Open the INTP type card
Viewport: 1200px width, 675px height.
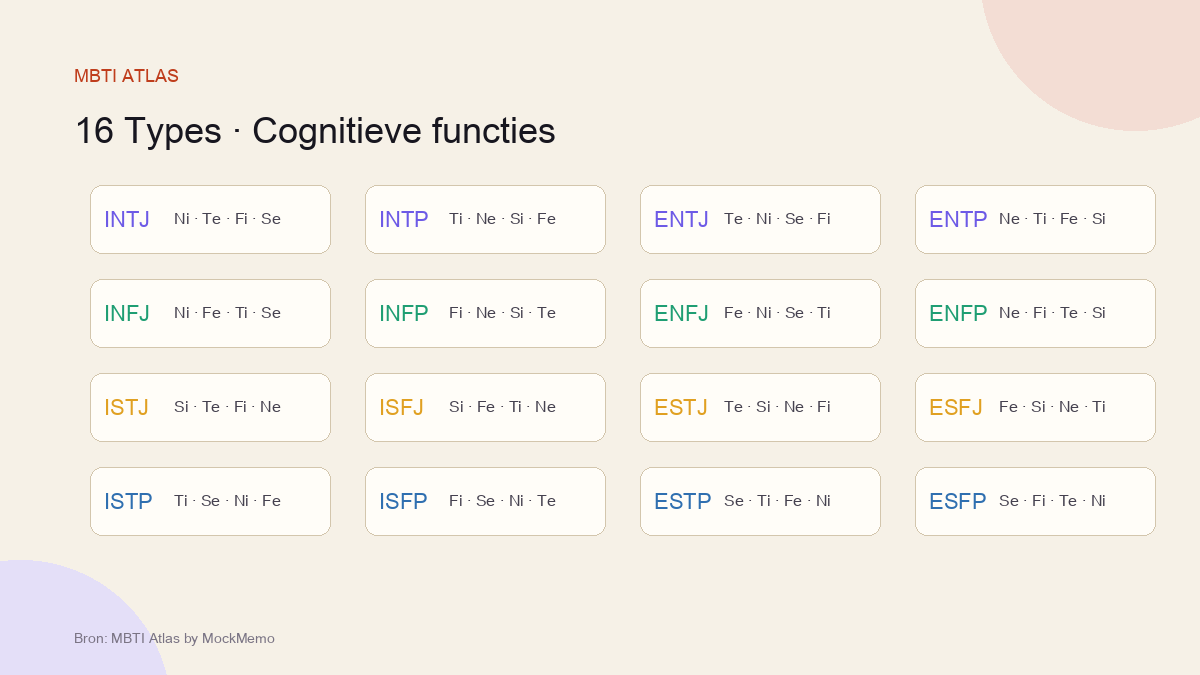coord(485,219)
